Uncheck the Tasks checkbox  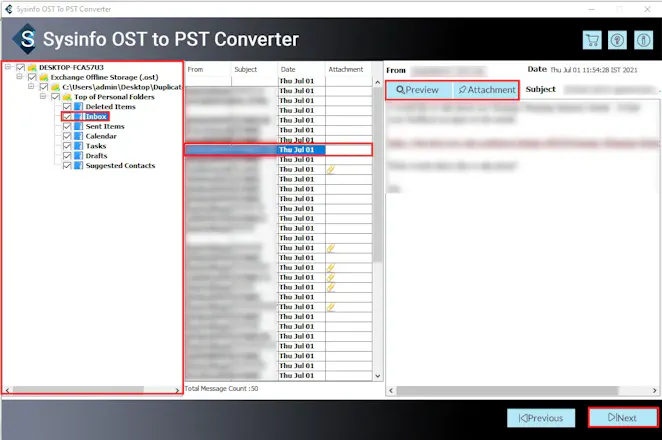pyautogui.click(x=67, y=146)
